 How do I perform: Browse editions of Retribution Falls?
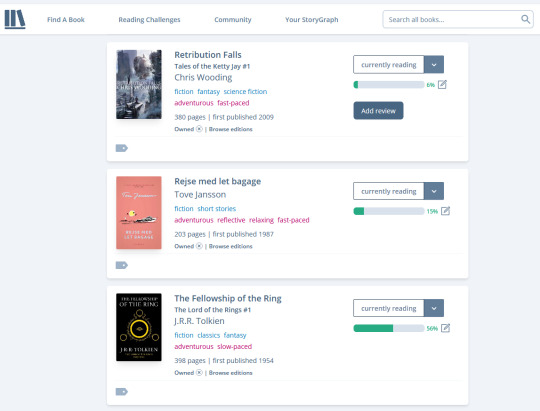[230, 129]
